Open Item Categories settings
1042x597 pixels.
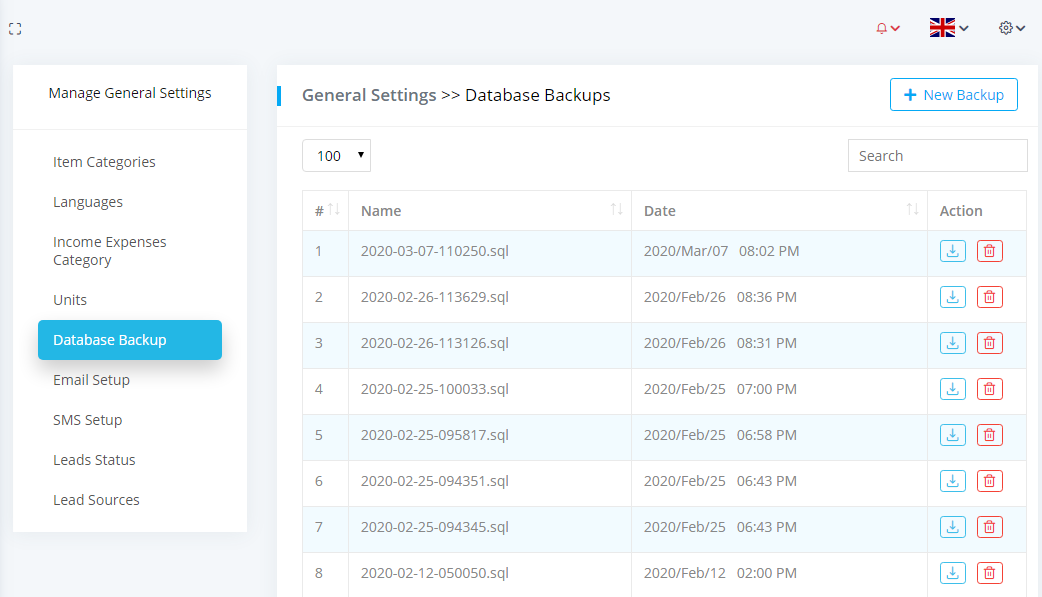point(104,162)
